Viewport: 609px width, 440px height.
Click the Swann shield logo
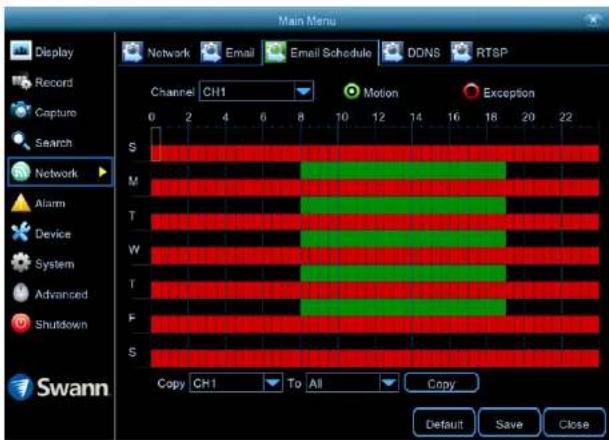click(20, 387)
